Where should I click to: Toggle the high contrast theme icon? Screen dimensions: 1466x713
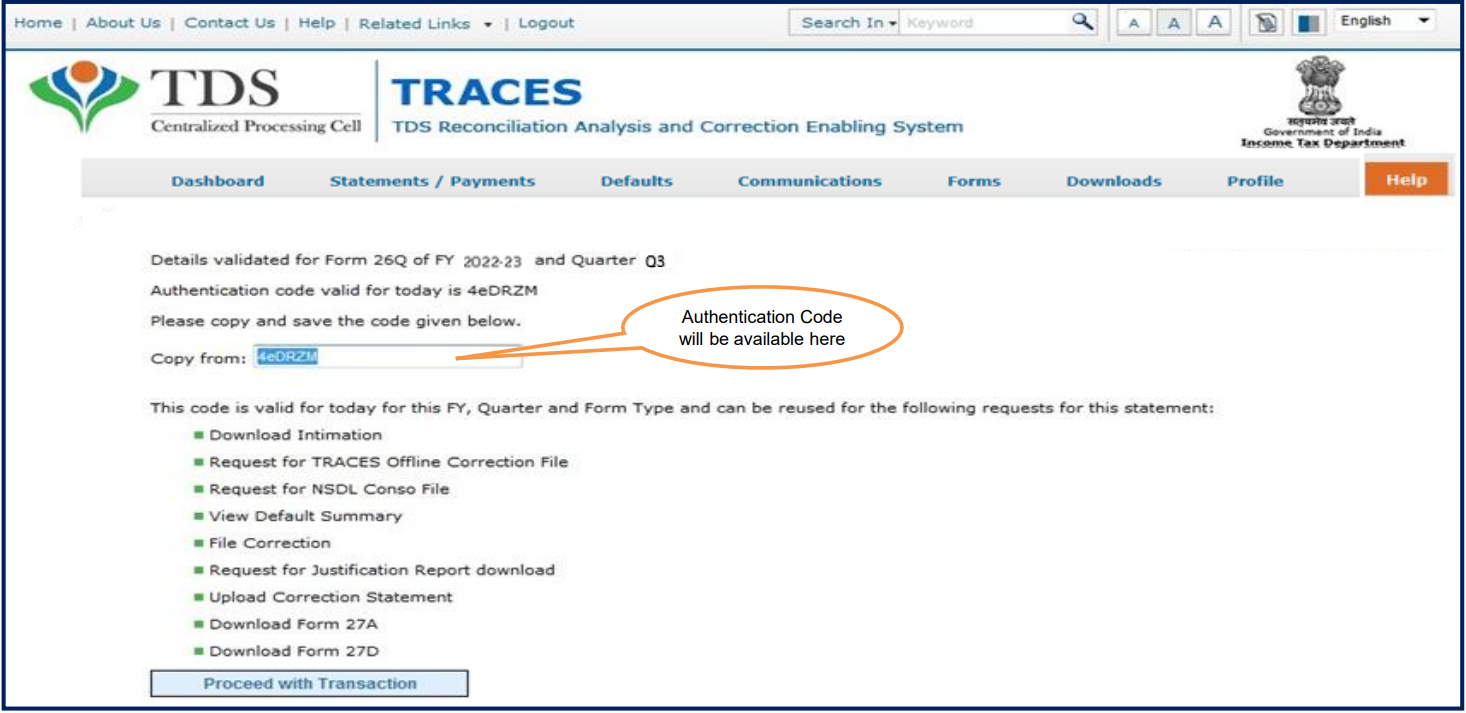(x=1308, y=23)
